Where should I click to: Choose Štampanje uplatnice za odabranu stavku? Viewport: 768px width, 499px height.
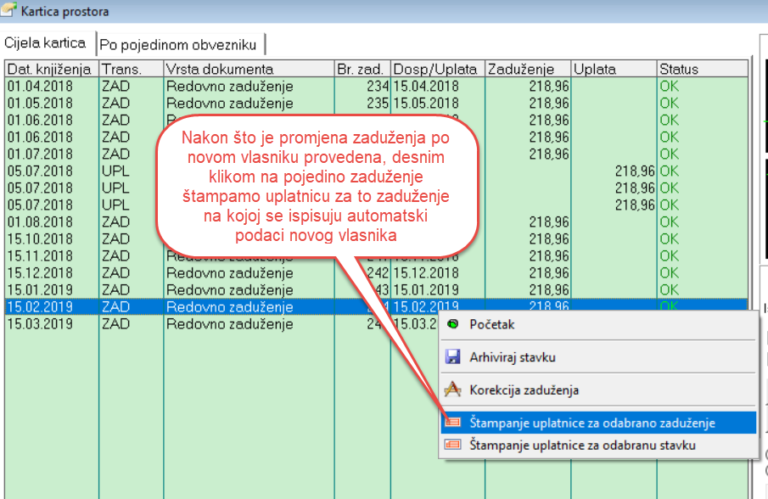point(582,445)
